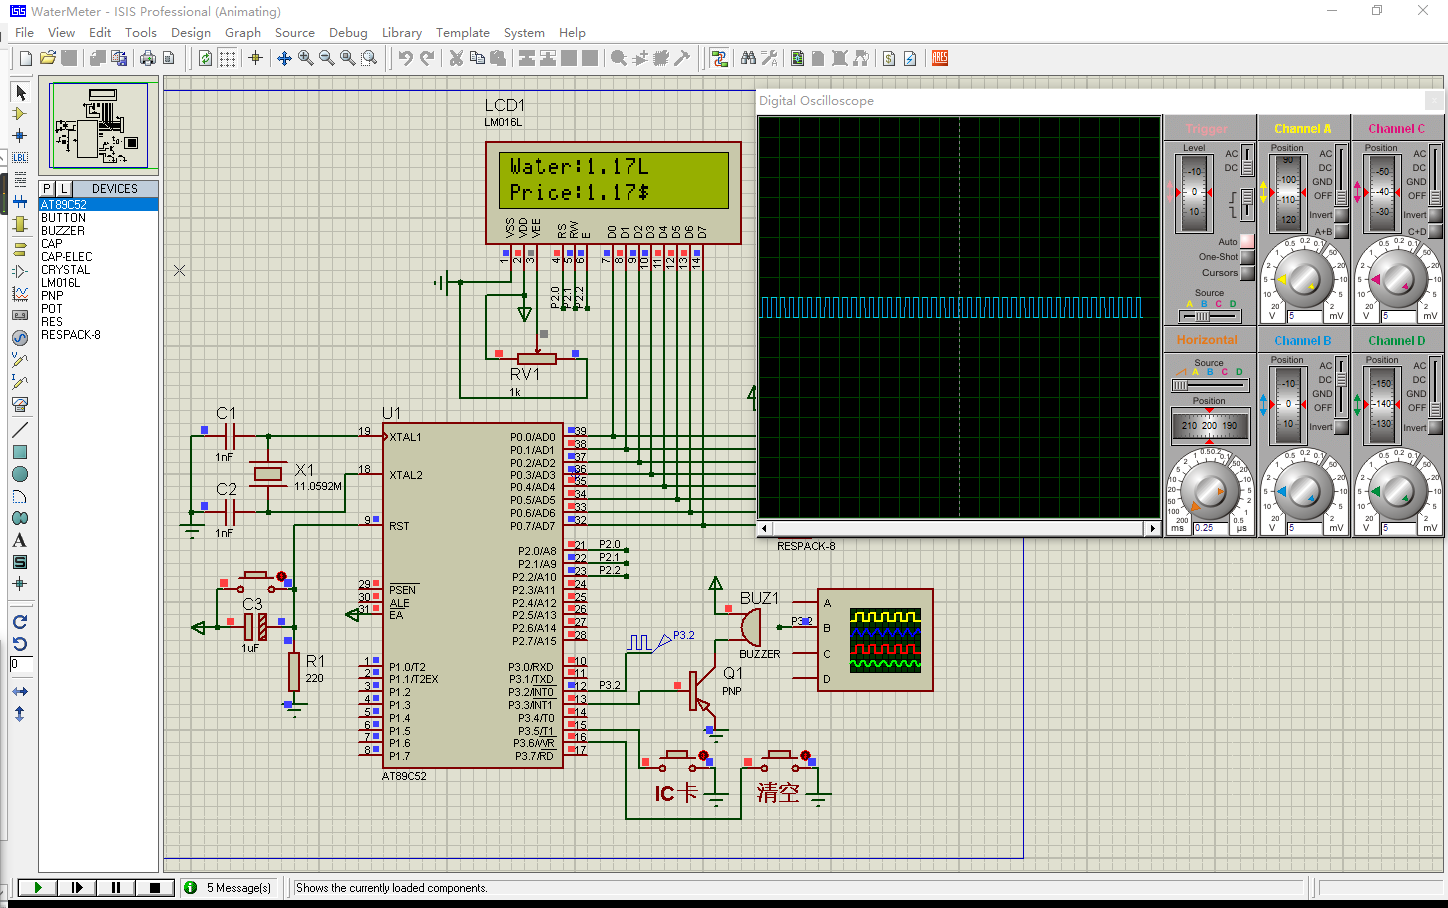Viewport: 1448px width, 908px height.
Task: Select the Voltage probe mode tool
Action: (19, 359)
